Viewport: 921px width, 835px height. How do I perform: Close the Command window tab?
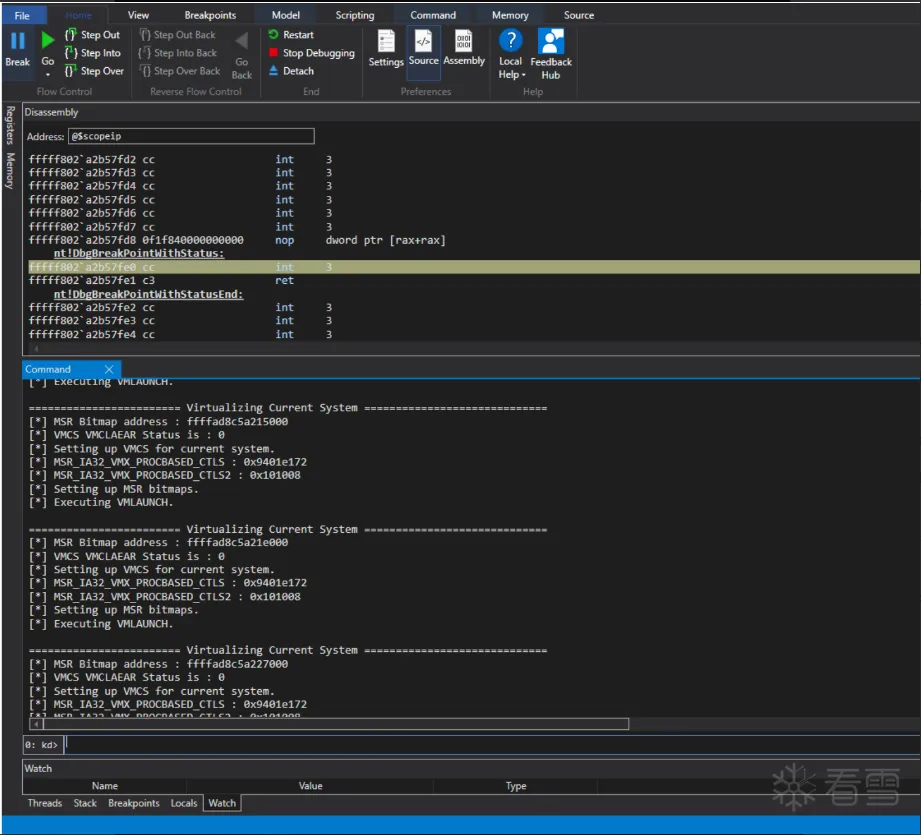point(109,369)
